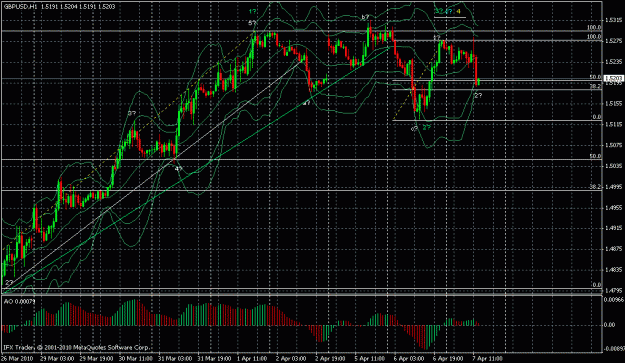Image resolution: width=625 pixels, height=363 pixels.
Task: Click the 0.0 Fibonacci label near 1.5115
Action: pyautogui.click(x=597, y=117)
